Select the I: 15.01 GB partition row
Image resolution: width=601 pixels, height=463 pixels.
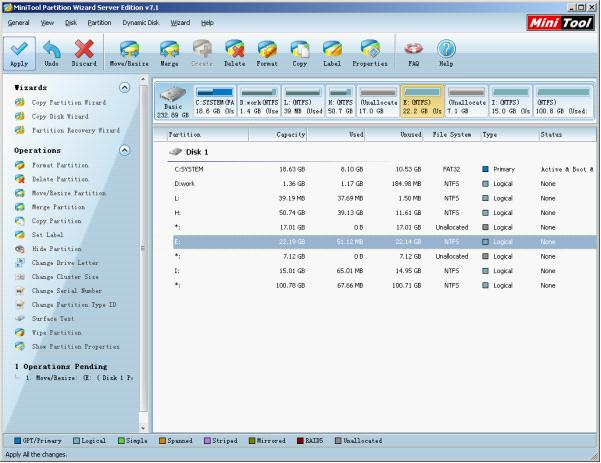(384, 271)
